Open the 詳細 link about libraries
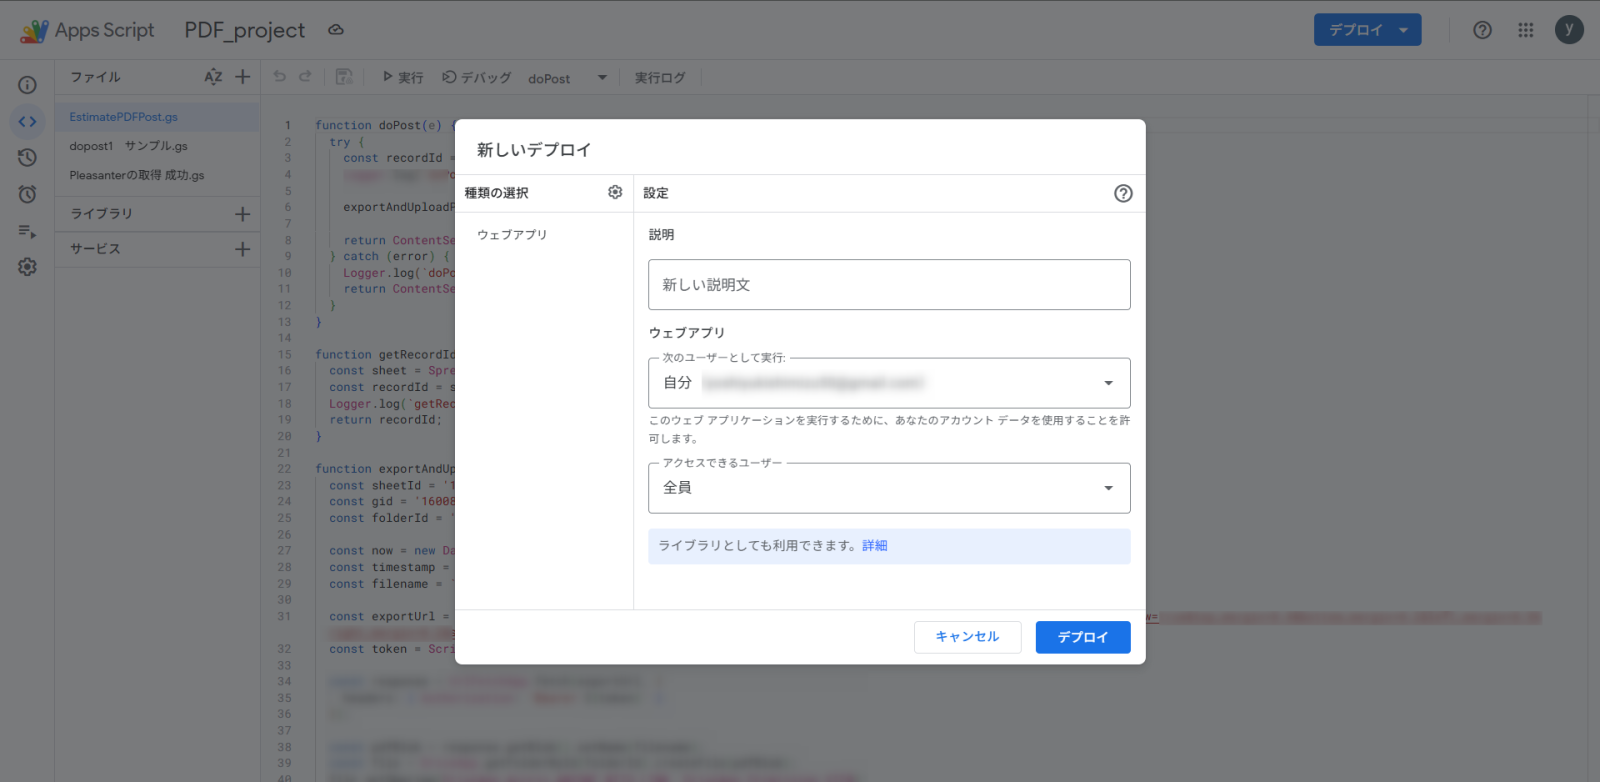 click(x=875, y=546)
